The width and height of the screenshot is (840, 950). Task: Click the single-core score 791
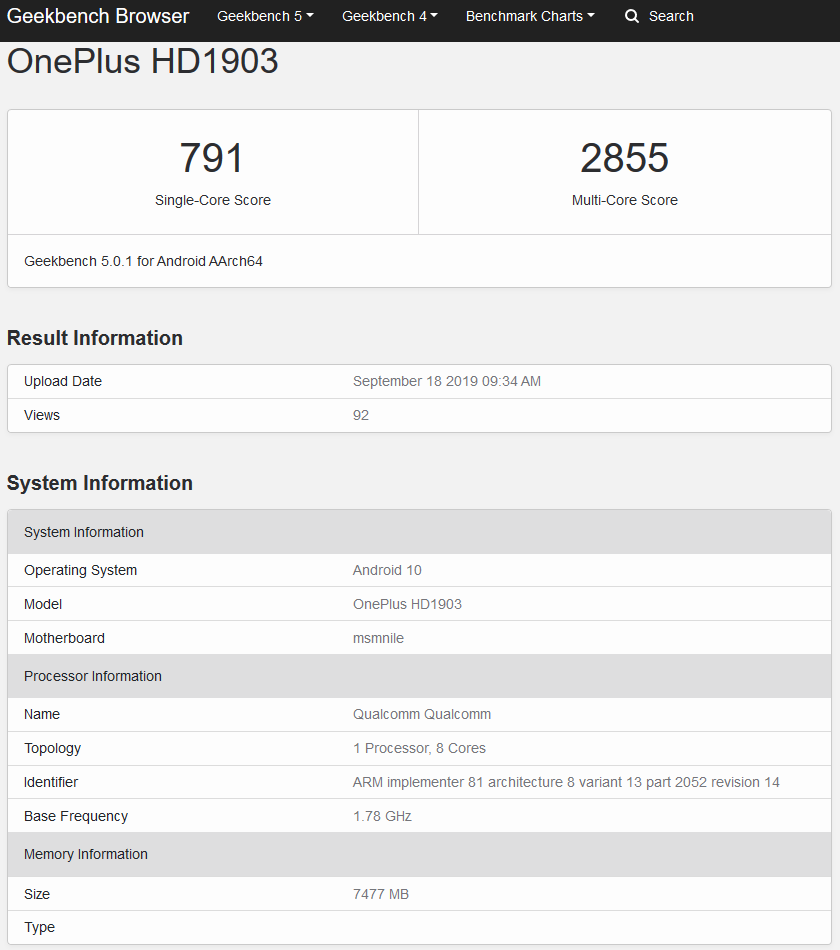pyautogui.click(x=212, y=158)
